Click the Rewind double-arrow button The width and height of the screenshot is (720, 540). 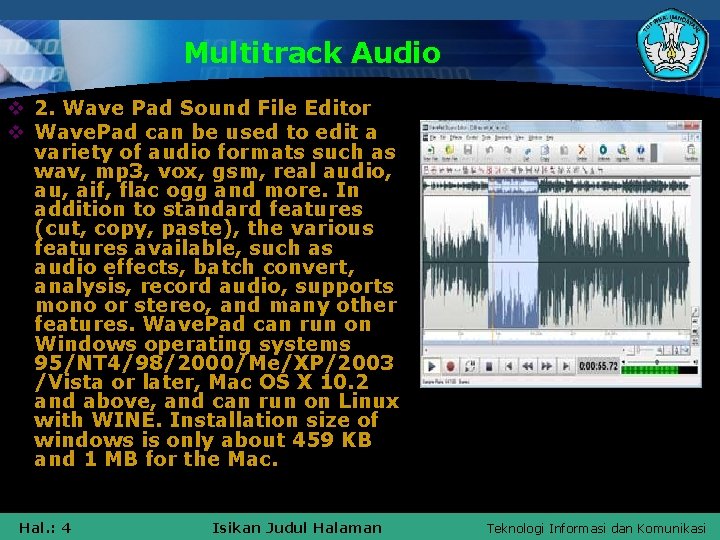[528, 366]
